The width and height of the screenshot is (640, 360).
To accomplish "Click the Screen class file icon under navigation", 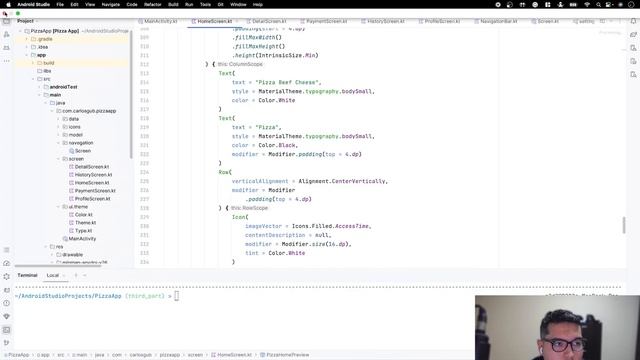I will [x=71, y=151].
